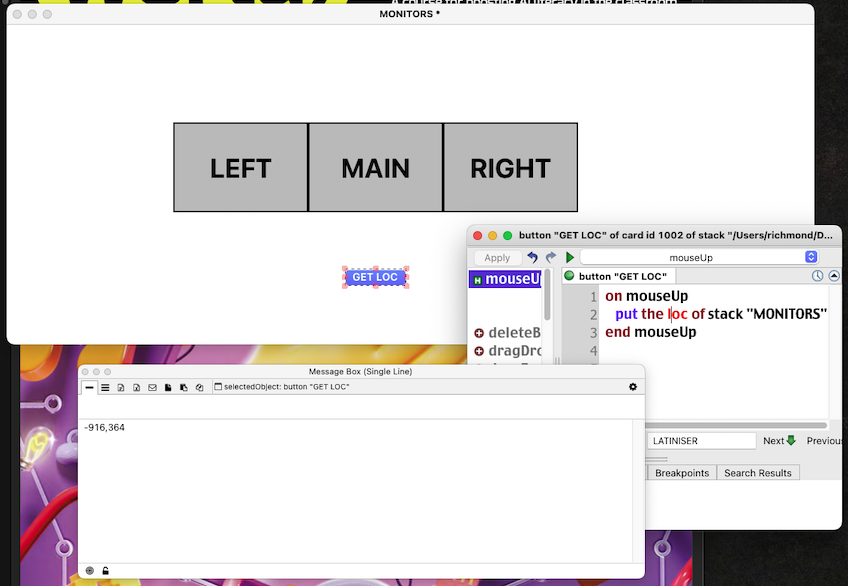
Task: Switch message box to multi-line mode
Action: pos(105,387)
